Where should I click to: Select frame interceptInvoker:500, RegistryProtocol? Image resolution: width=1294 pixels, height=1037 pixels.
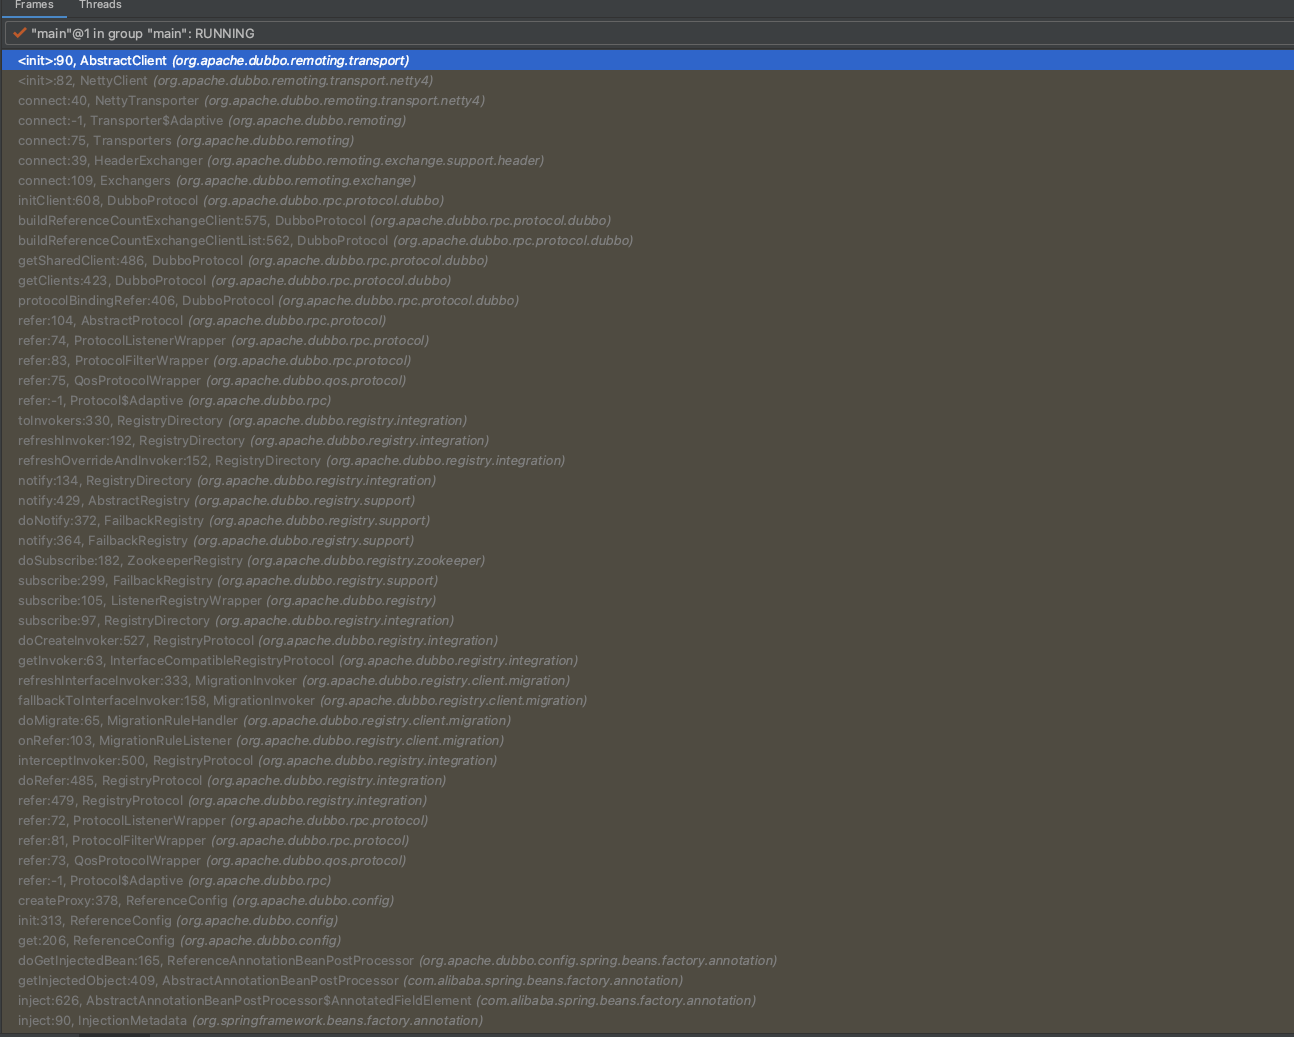[647, 760]
